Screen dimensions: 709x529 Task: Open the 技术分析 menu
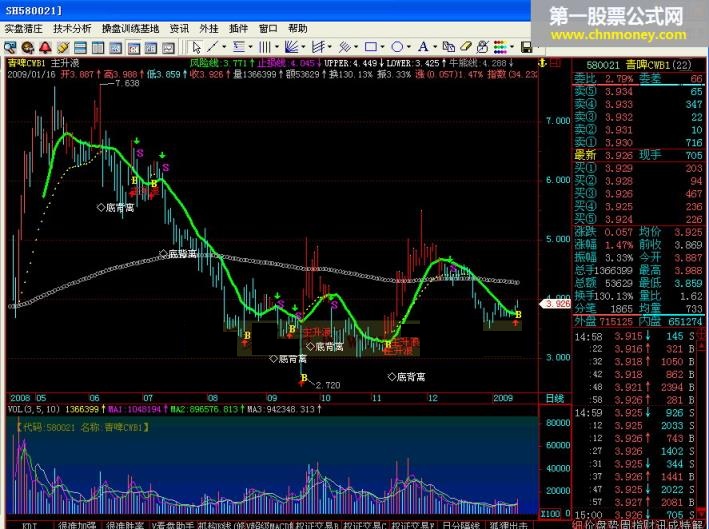coord(72,29)
